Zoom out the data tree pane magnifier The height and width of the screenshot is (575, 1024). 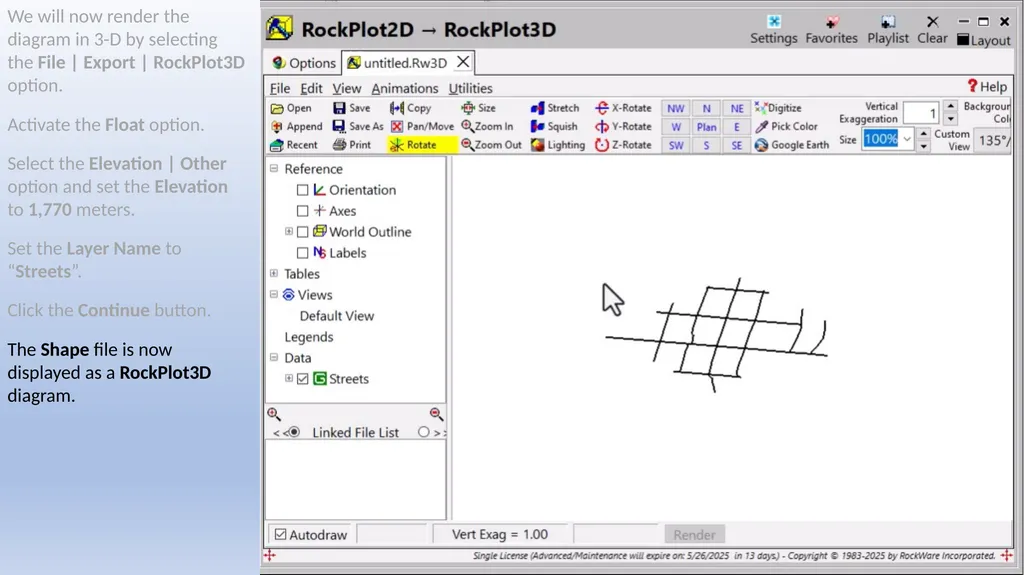point(436,414)
